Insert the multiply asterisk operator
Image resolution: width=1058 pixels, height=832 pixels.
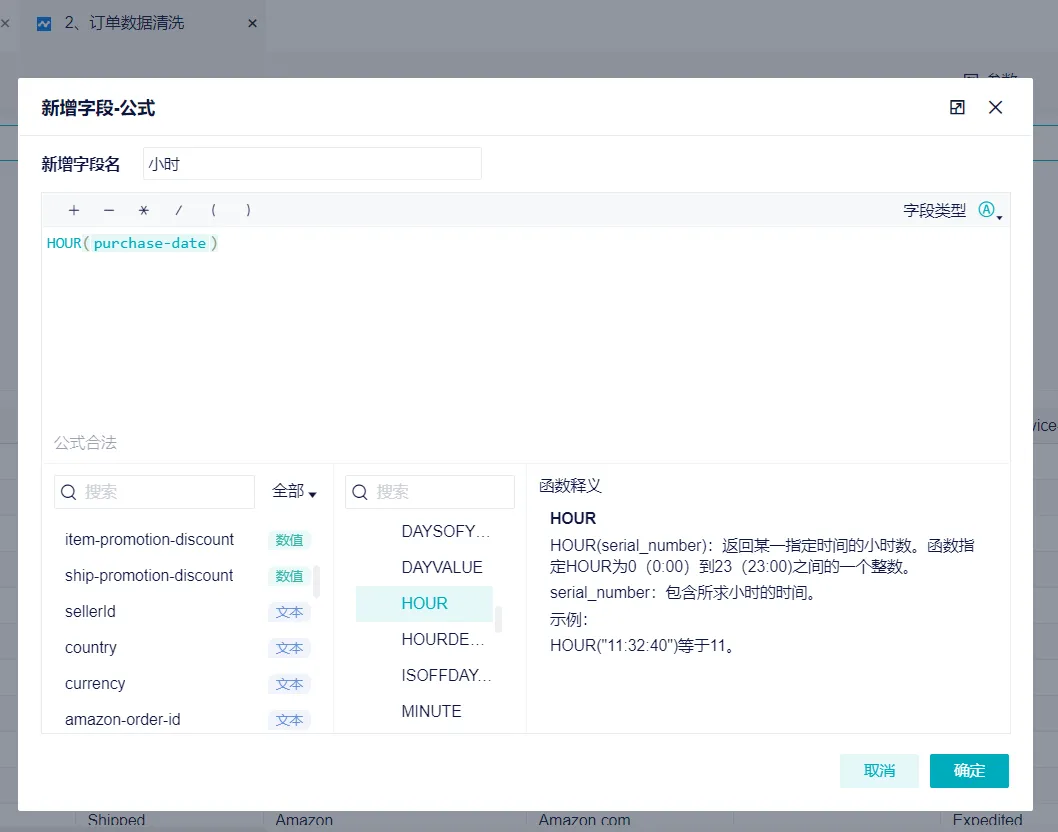click(144, 210)
